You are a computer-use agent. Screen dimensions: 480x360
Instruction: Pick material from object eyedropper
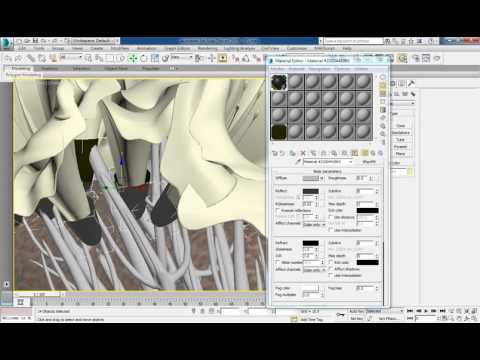tap(298, 162)
